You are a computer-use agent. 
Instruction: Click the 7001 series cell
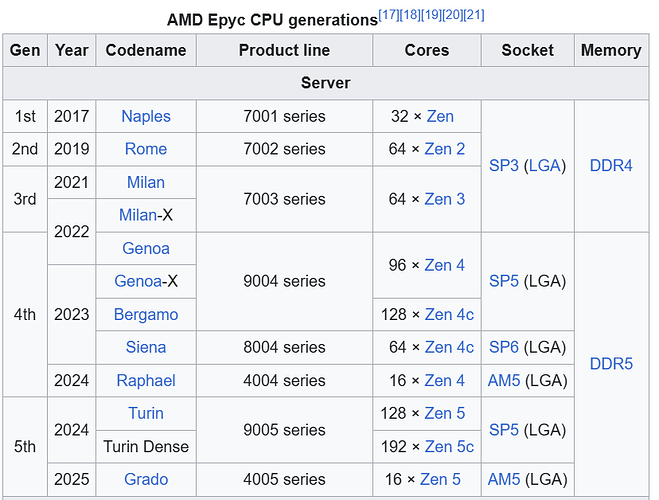coord(285,116)
